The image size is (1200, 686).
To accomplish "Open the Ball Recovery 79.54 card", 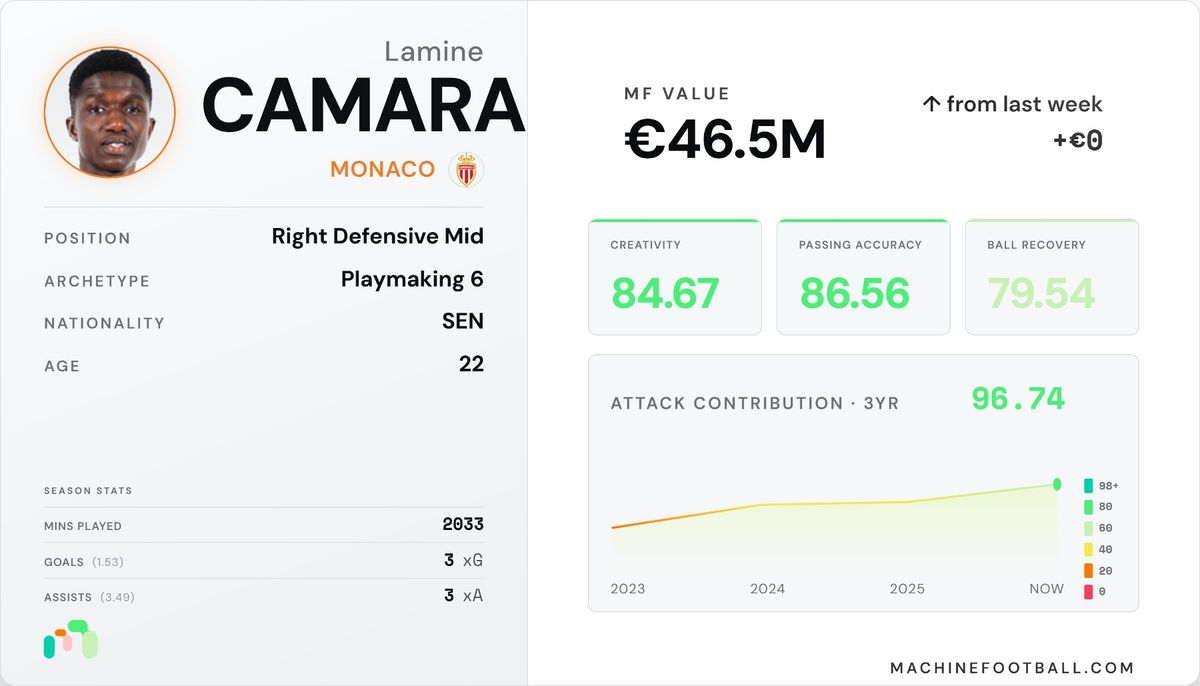I will [x=1052, y=277].
